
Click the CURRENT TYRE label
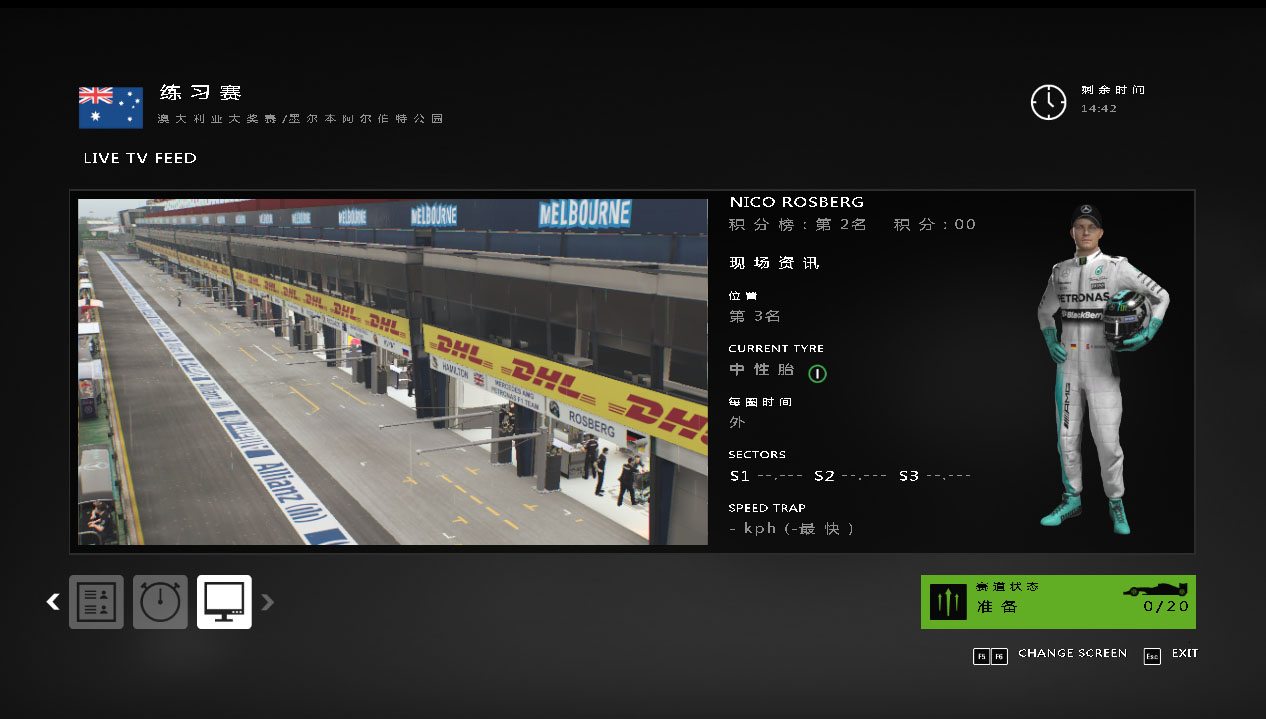[776, 348]
